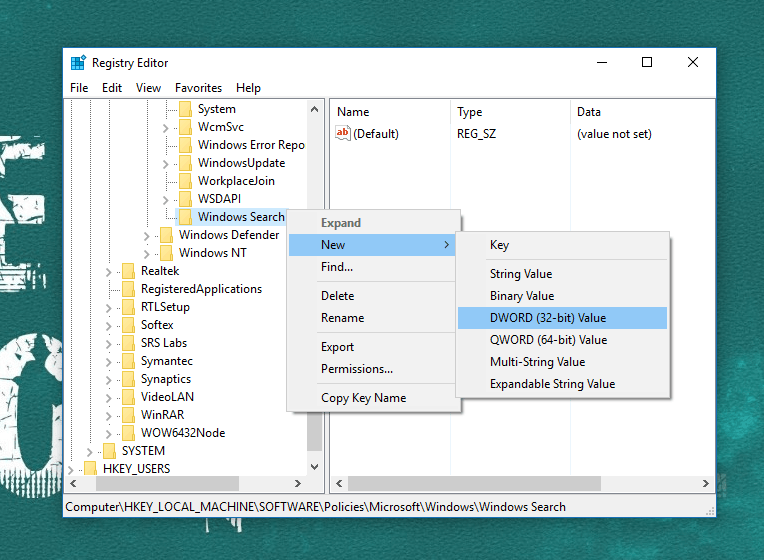Viewport: 764px width, 560px height.
Task: Click the (value not set) data cell
Action: (x=614, y=134)
